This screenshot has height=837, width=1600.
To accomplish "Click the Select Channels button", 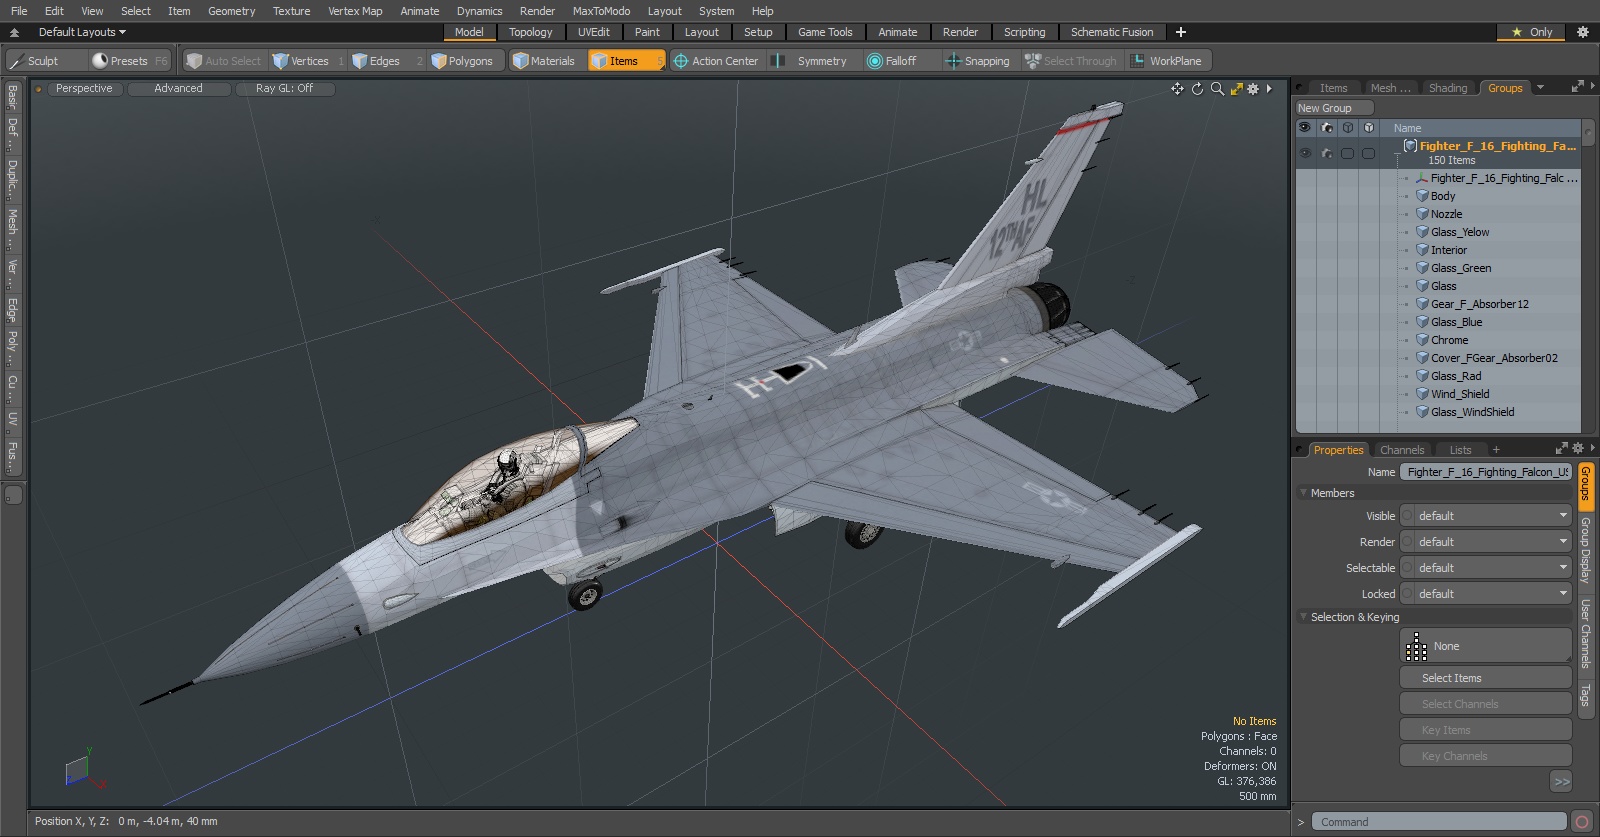I will point(1486,704).
